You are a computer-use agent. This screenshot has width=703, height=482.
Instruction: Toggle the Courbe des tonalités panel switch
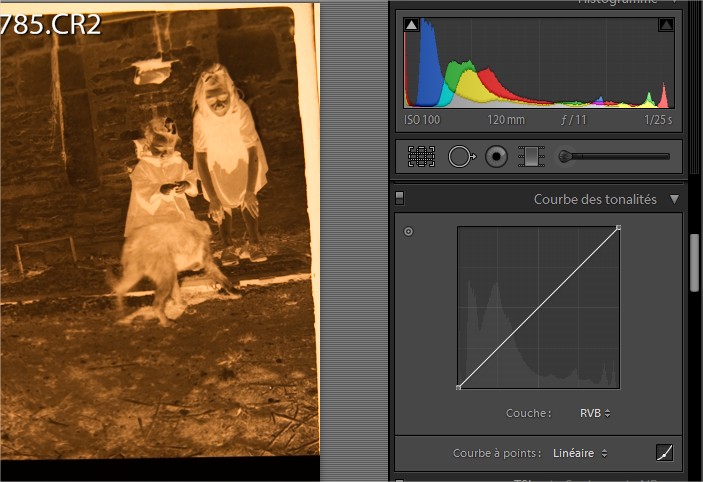[x=400, y=198]
